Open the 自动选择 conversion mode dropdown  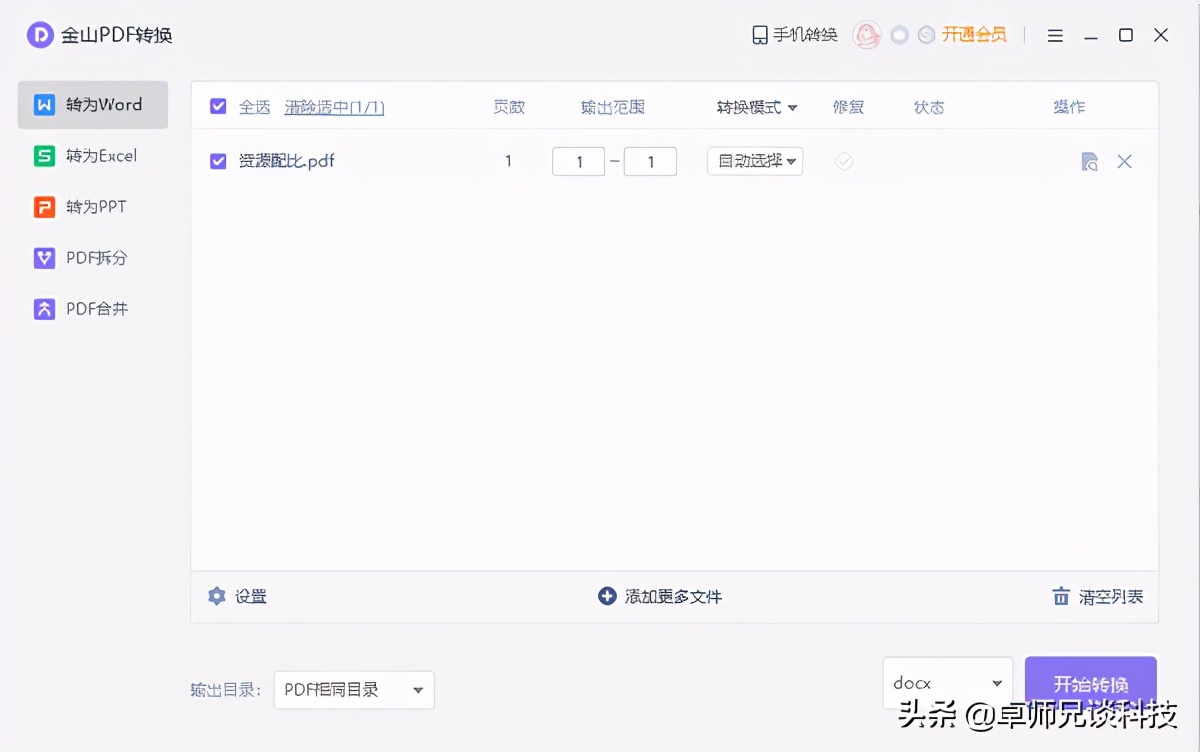click(x=755, y=161)
